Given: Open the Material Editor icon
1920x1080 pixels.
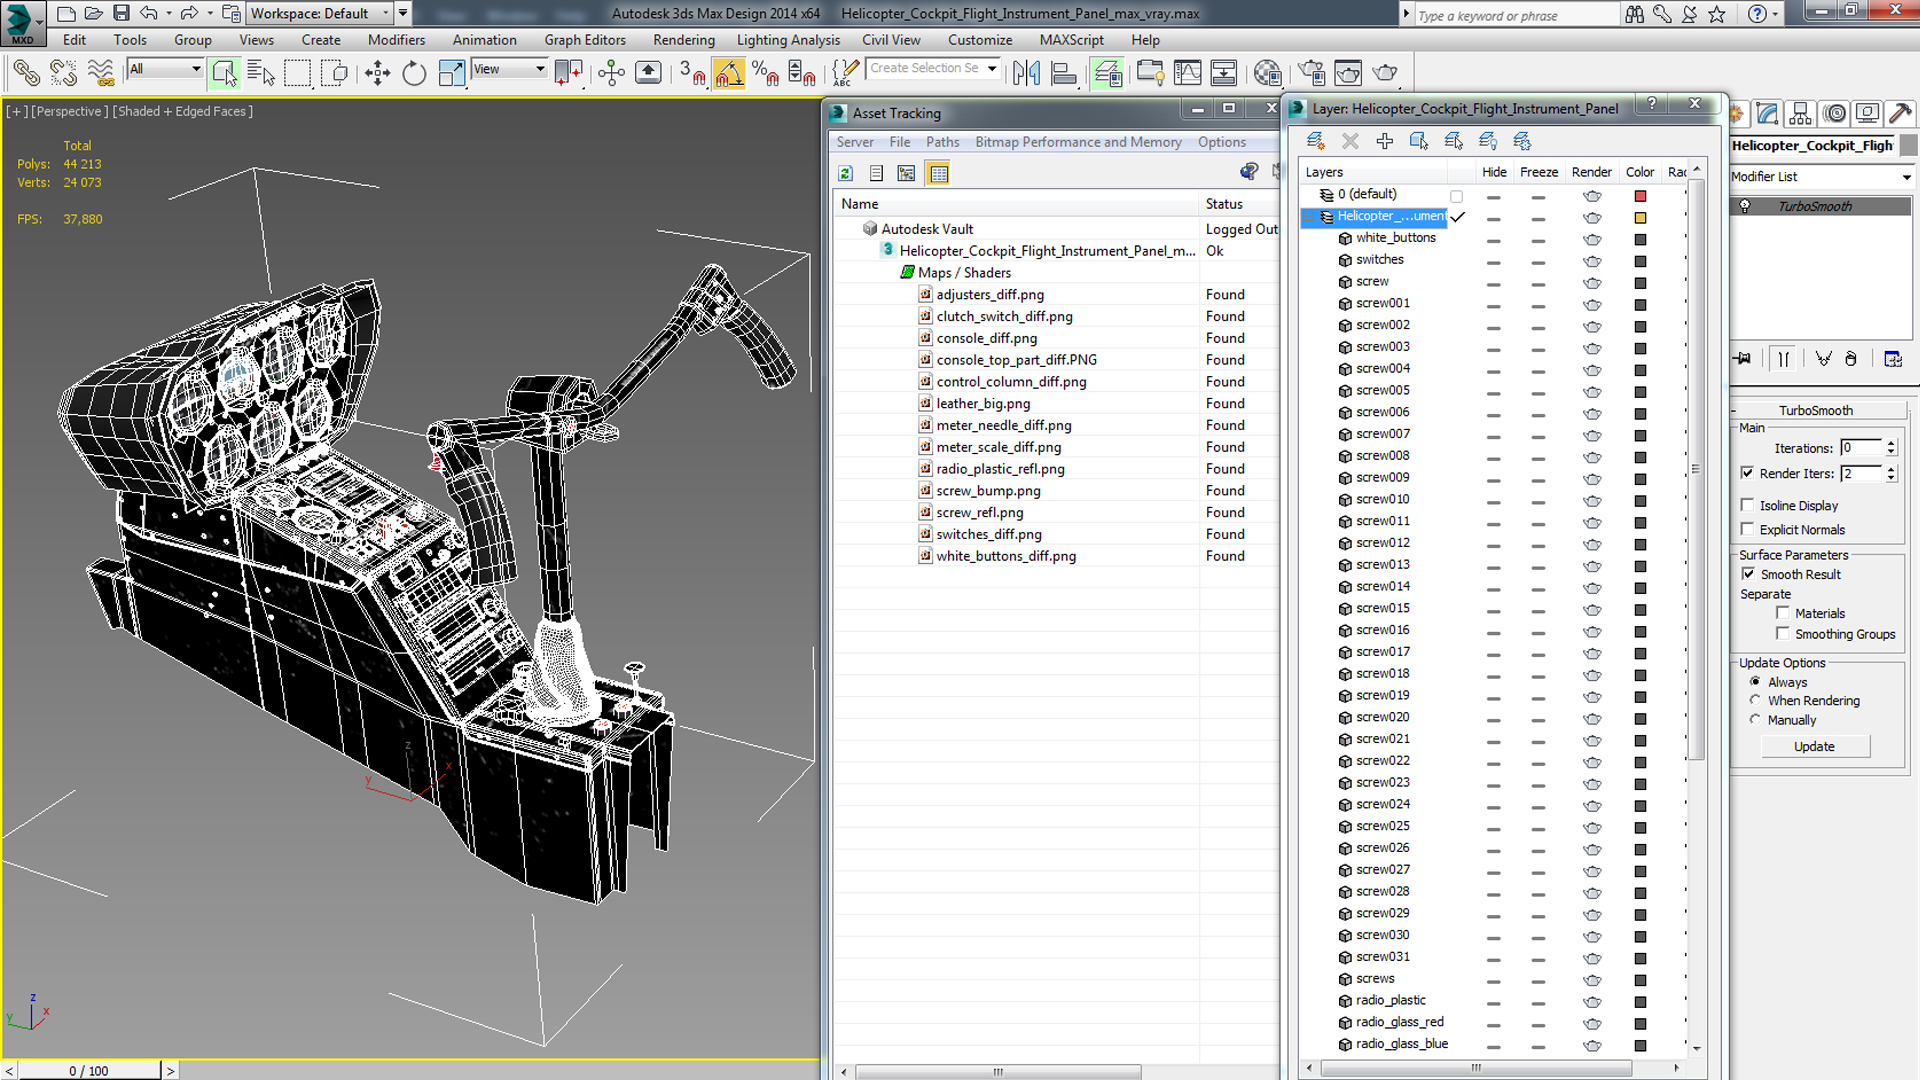Looking at the screenshot, I should pyautogui.click(x=1267, y=72).
